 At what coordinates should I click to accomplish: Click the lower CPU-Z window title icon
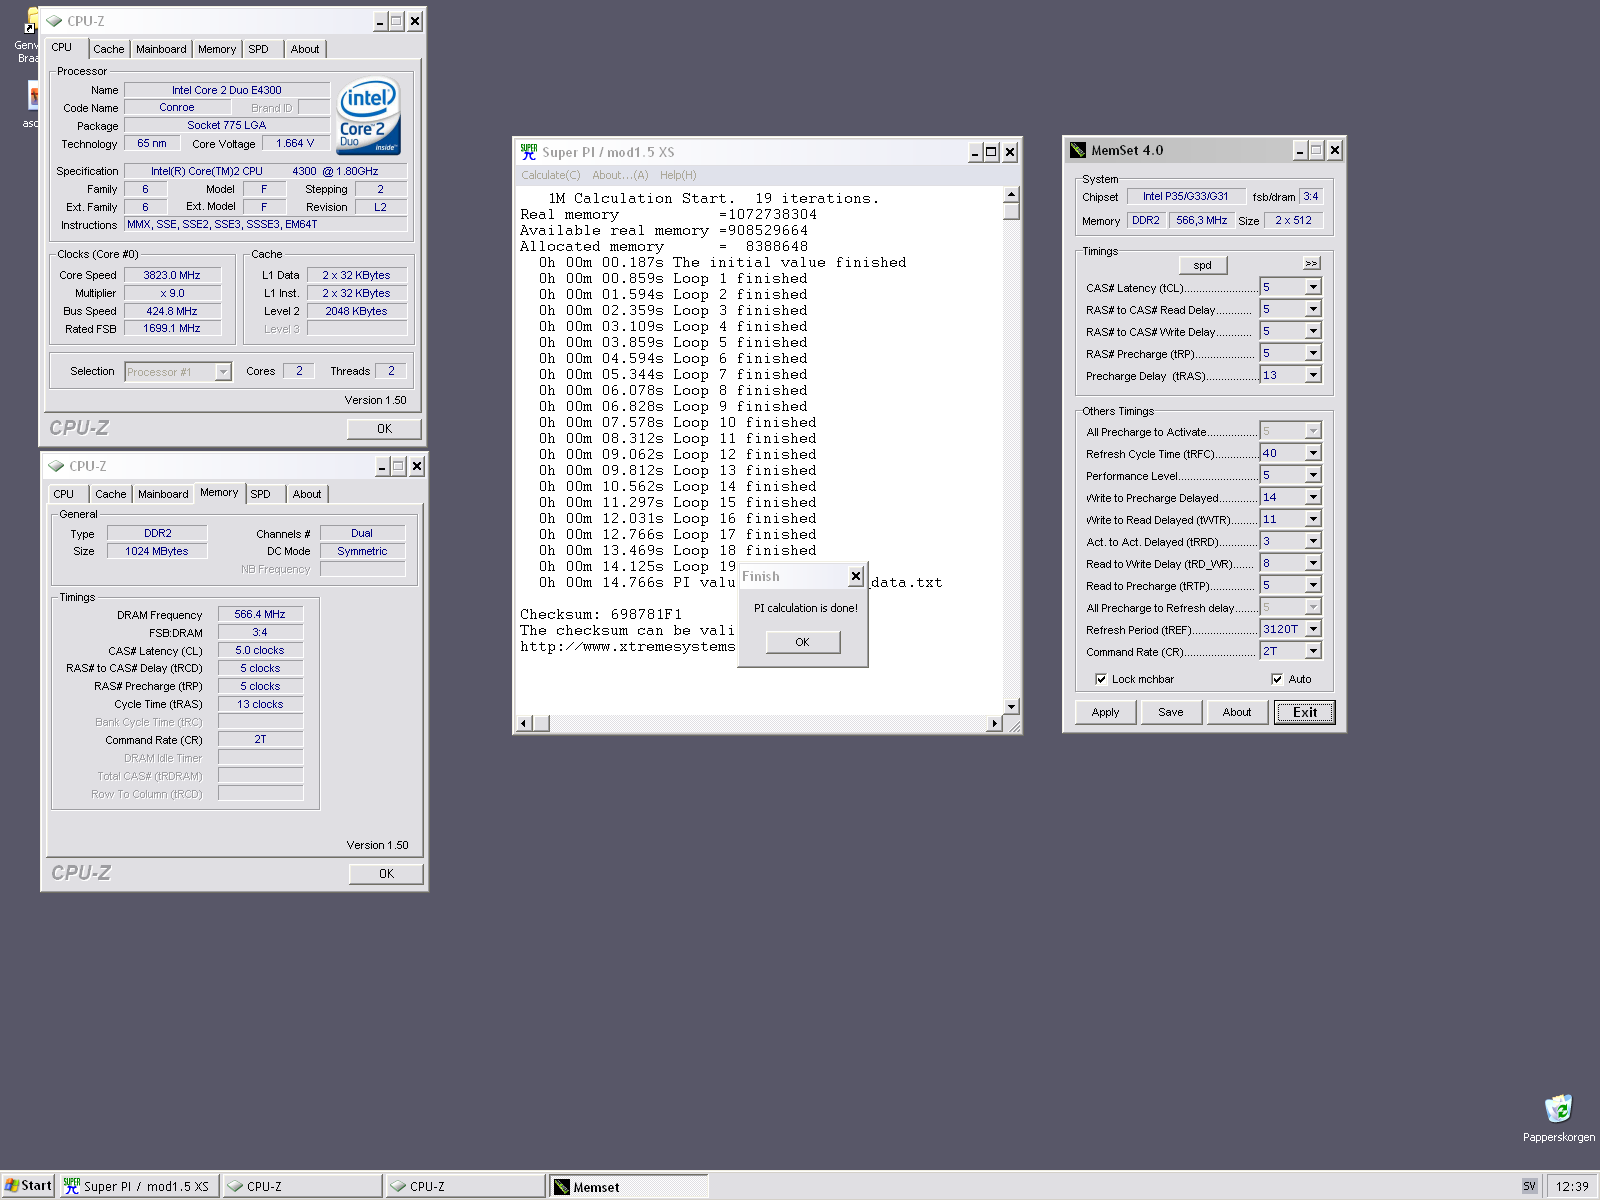pos(57,466)
